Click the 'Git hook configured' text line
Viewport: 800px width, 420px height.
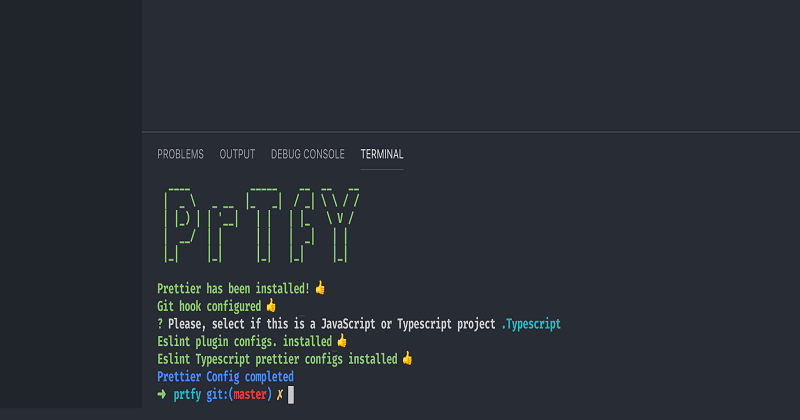pos(209,306)
